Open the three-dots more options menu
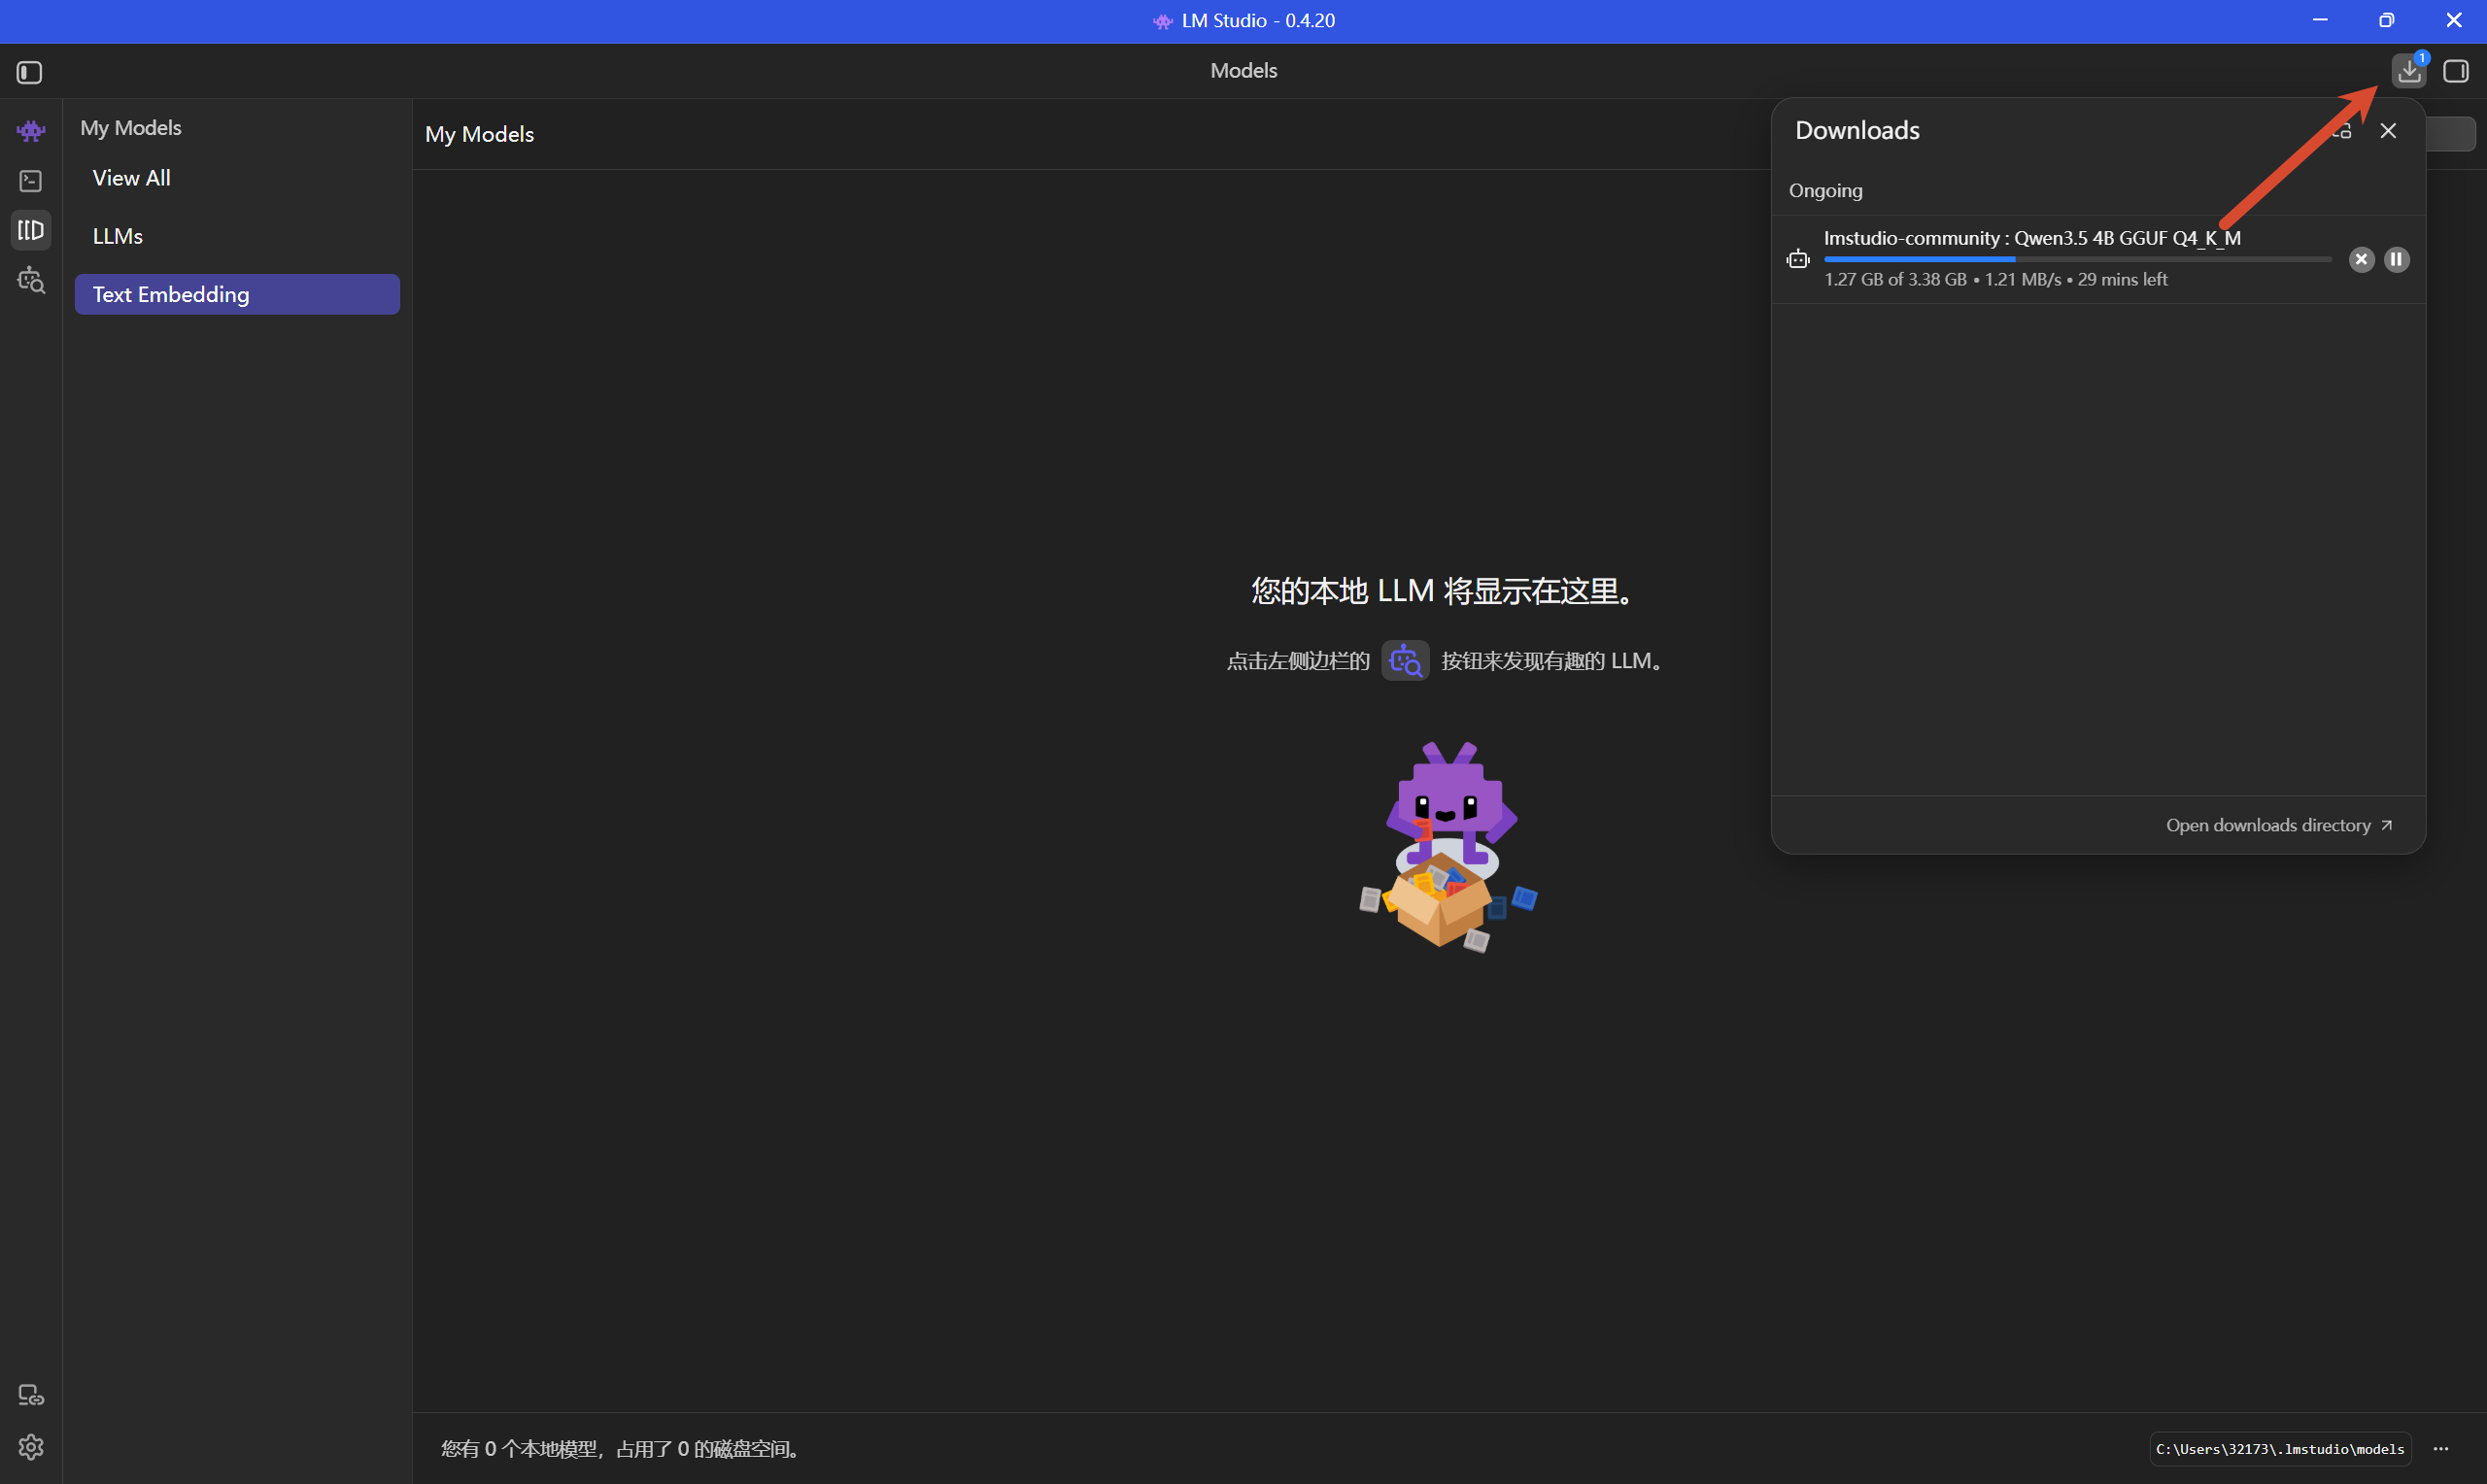 [x=2441, y=1449]
